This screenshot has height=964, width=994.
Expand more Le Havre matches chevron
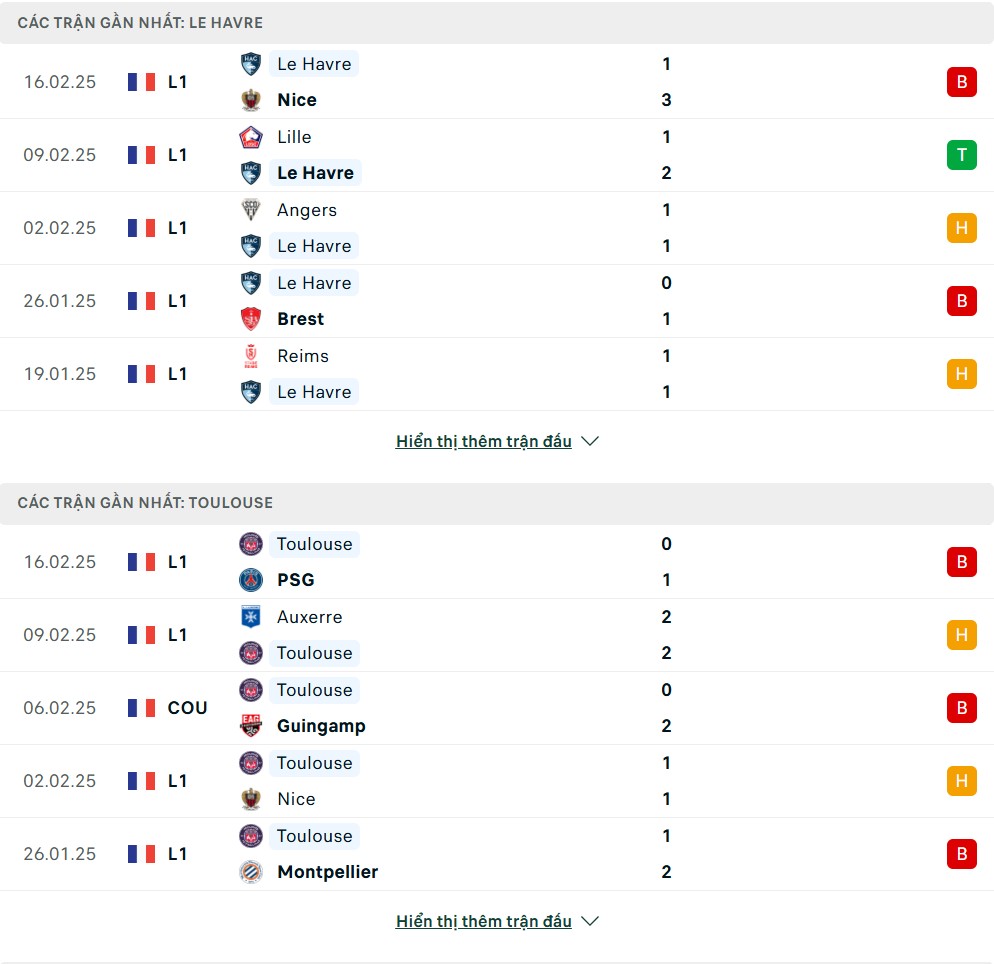click(x=590, y=441)
